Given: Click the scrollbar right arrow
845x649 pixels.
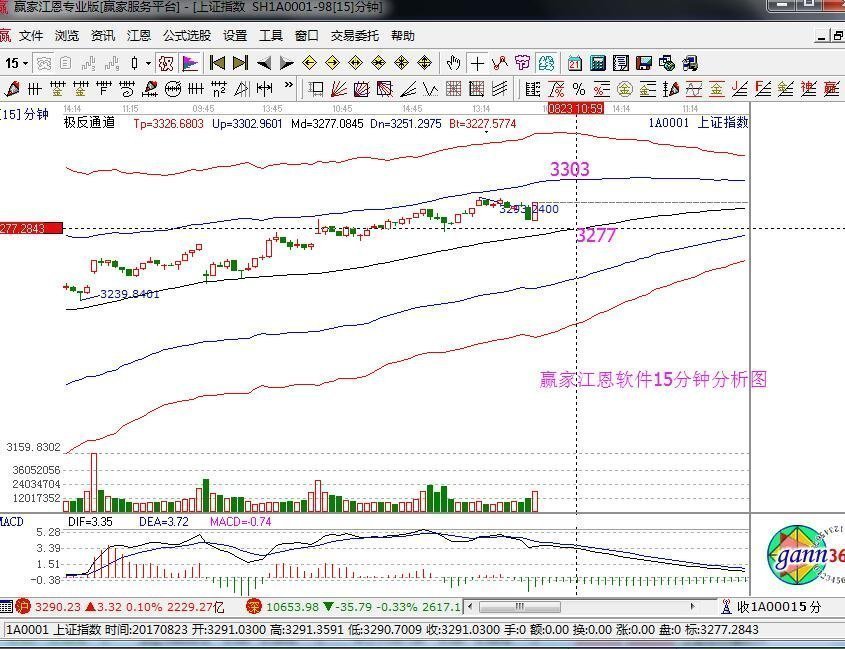Looking at the screenshot, I should pyautogui.click(x=692, y=607).
